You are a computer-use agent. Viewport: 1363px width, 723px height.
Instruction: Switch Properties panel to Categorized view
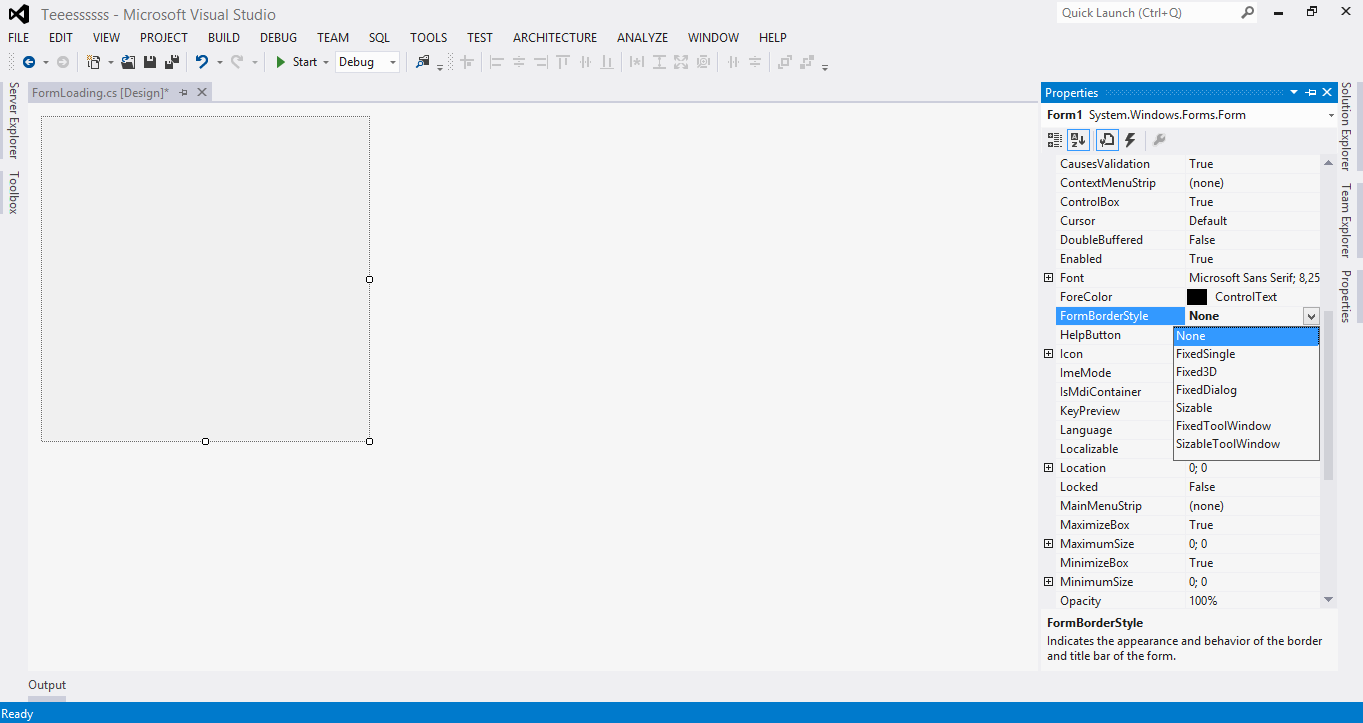click(x=1054, y=140)
